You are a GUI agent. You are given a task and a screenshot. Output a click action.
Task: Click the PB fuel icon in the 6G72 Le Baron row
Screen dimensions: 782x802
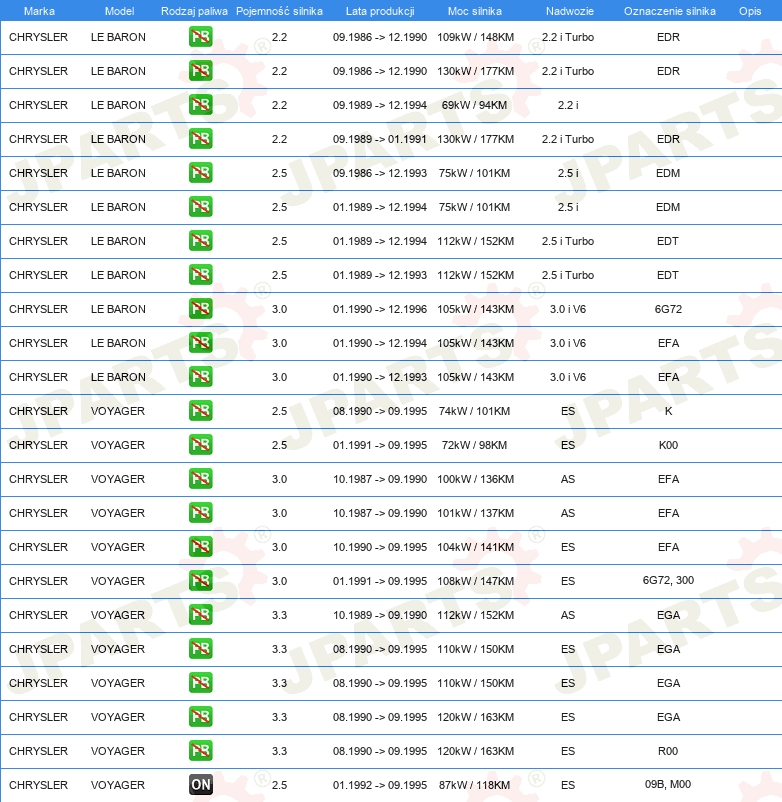point(201,309)
